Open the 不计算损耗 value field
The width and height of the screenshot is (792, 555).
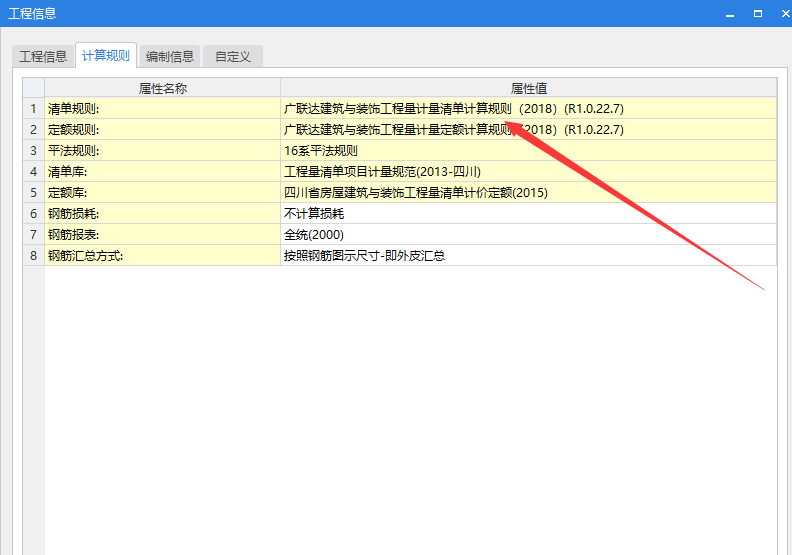[528, 214]
